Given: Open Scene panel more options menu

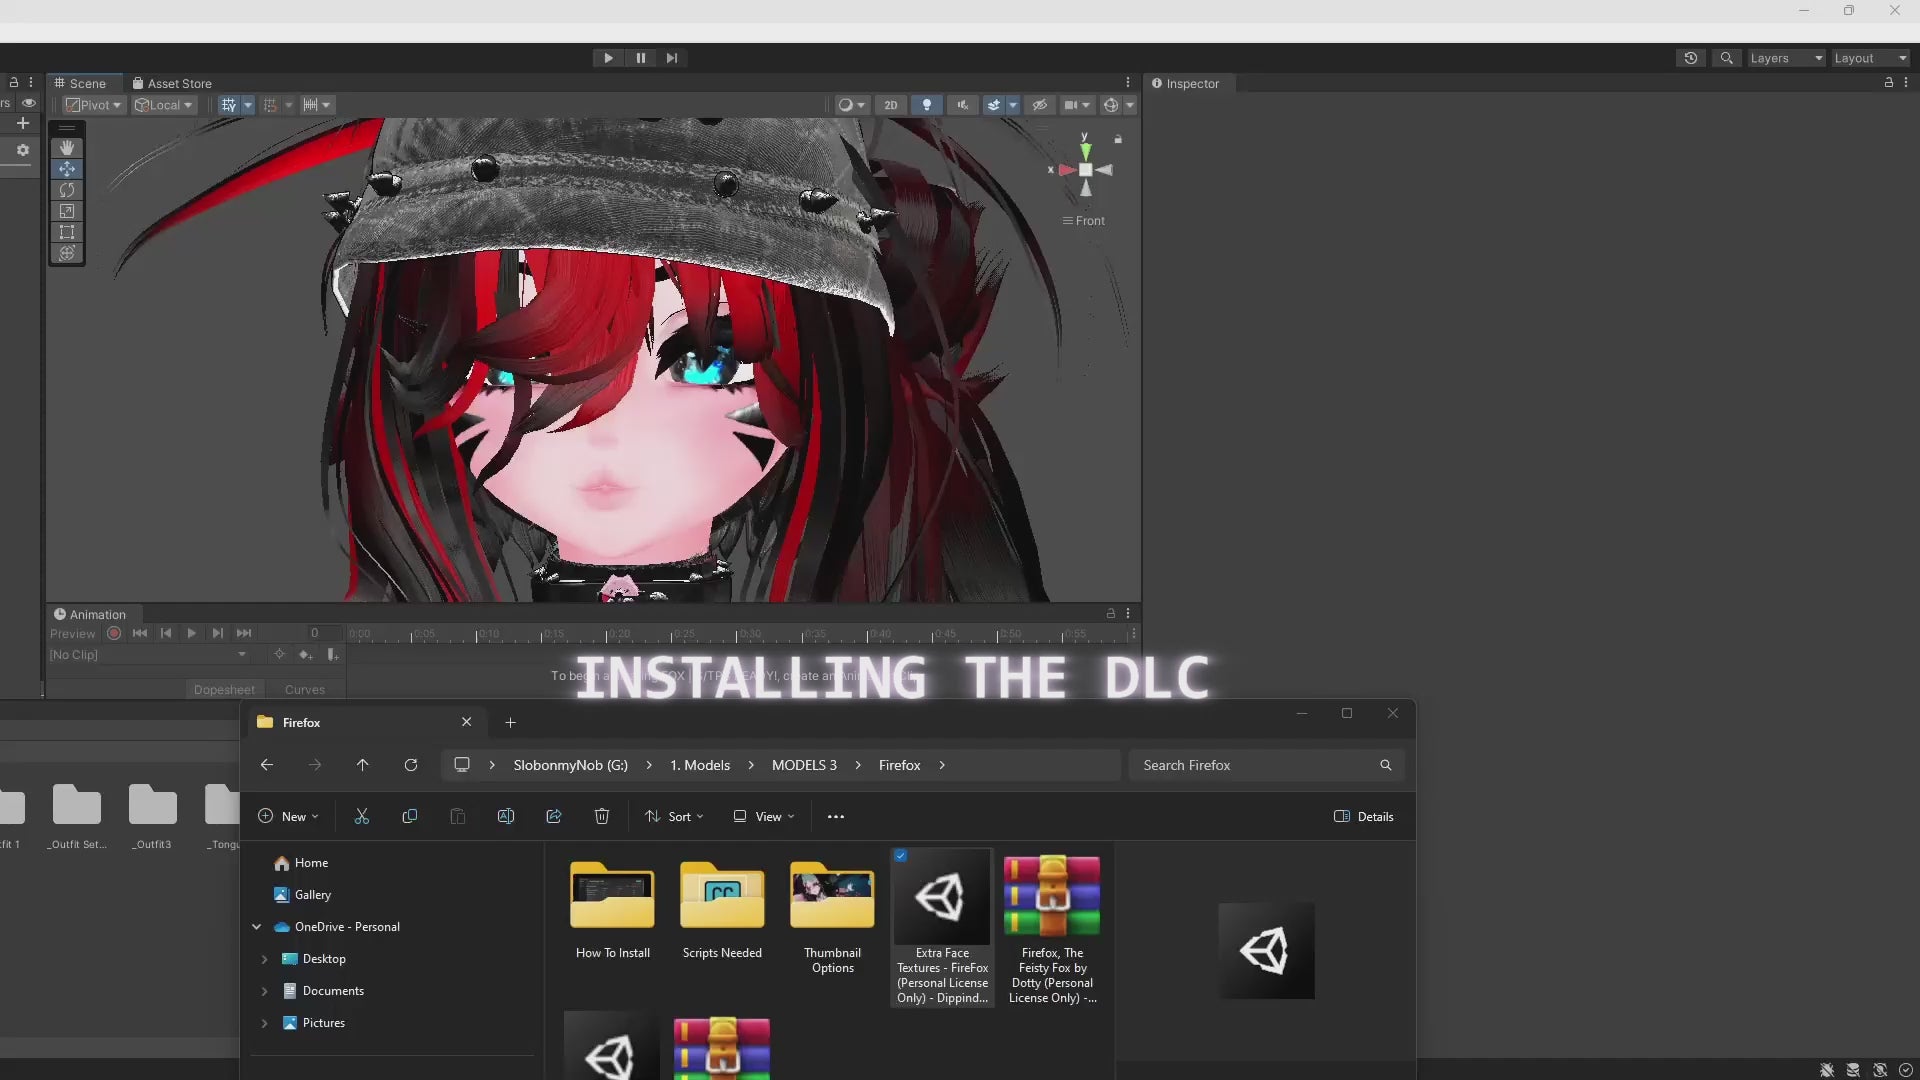Looking at the screenshot, I should tap(1128, 83).
